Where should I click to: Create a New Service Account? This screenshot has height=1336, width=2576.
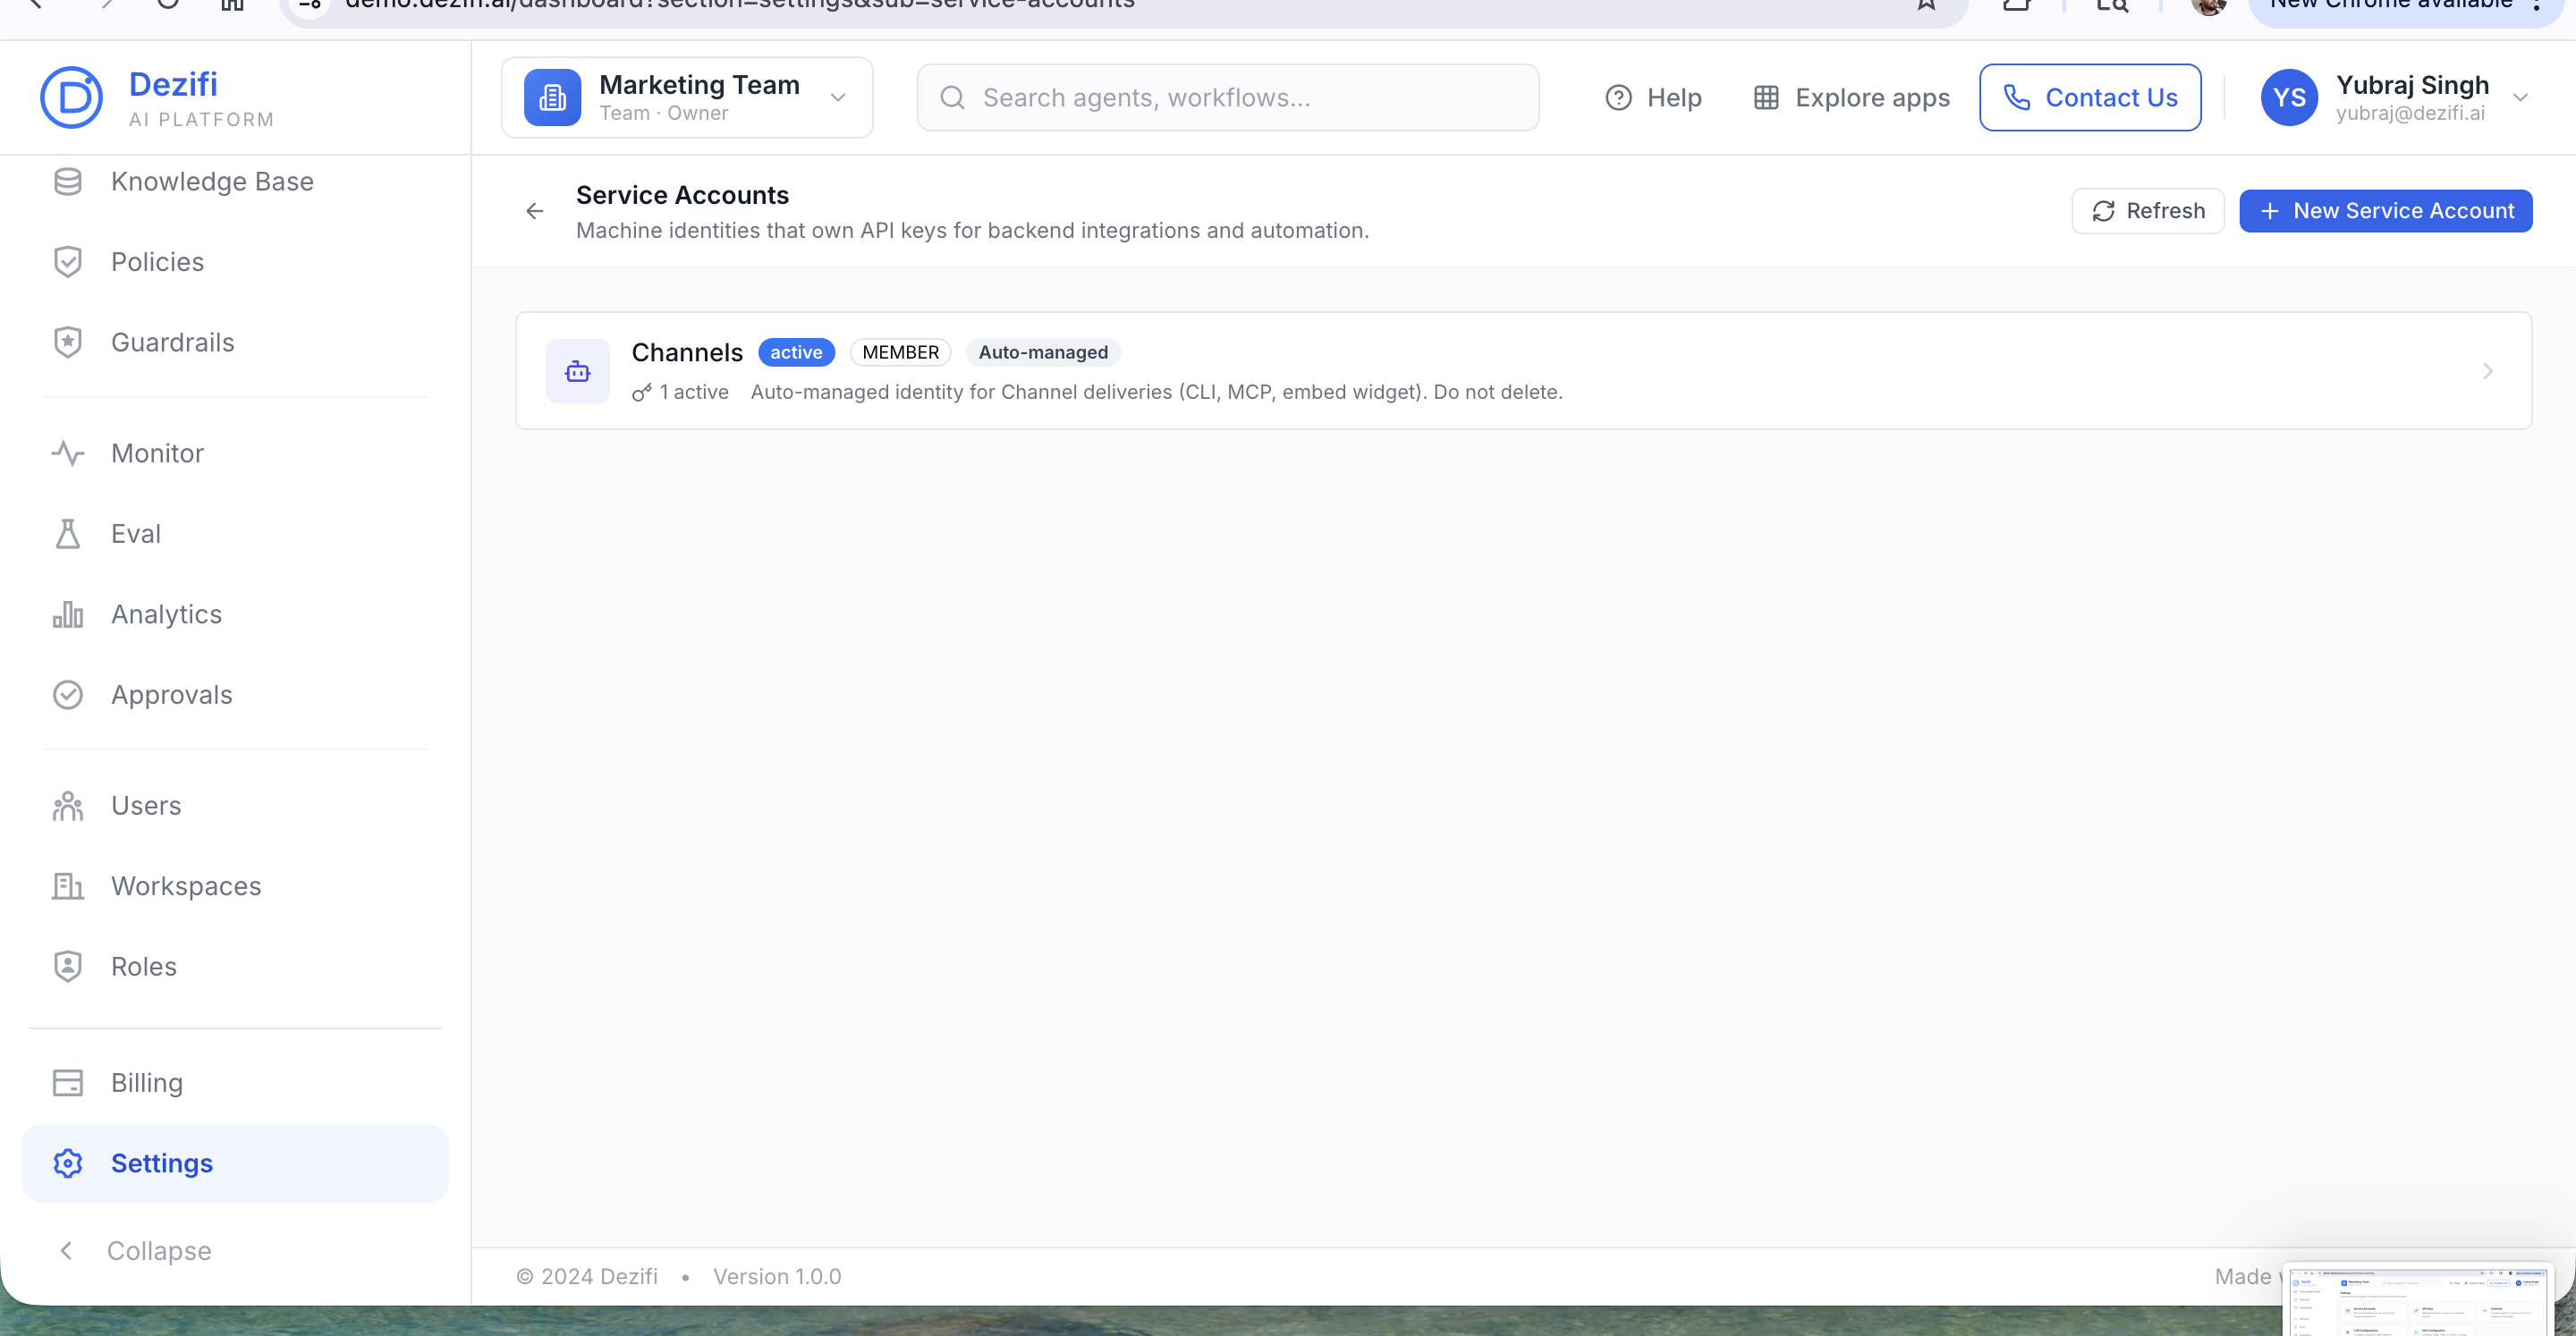click(x=2385, y=211)
